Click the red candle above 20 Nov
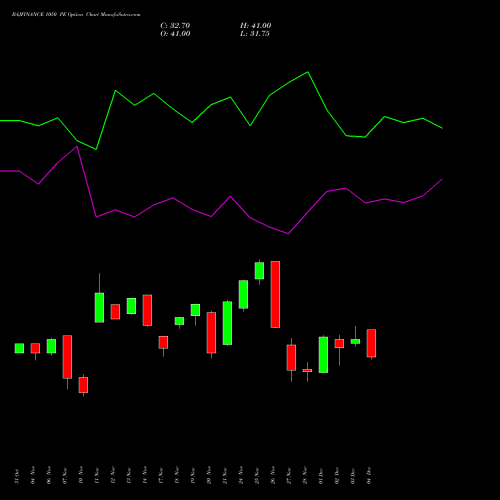This screenshot has height=500, width=500. pos(211,333)
